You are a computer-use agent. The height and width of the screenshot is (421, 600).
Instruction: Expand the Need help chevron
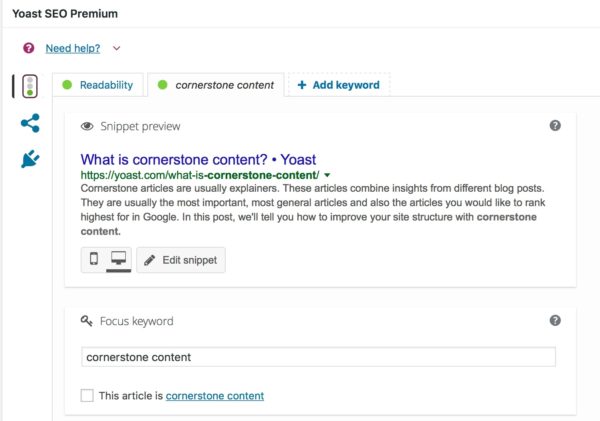pyautogui.click(x=116, y=48)
